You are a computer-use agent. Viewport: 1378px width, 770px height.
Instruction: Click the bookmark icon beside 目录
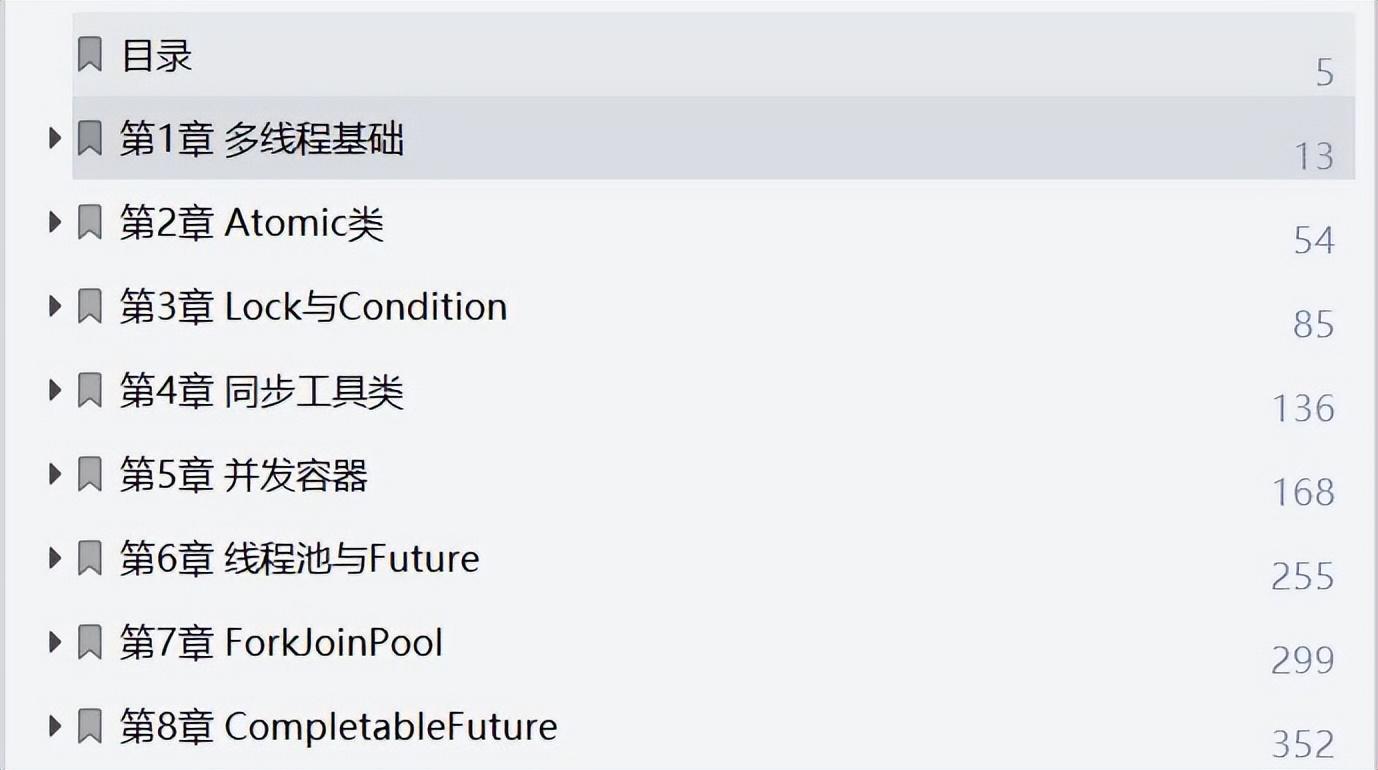(90, 54)
